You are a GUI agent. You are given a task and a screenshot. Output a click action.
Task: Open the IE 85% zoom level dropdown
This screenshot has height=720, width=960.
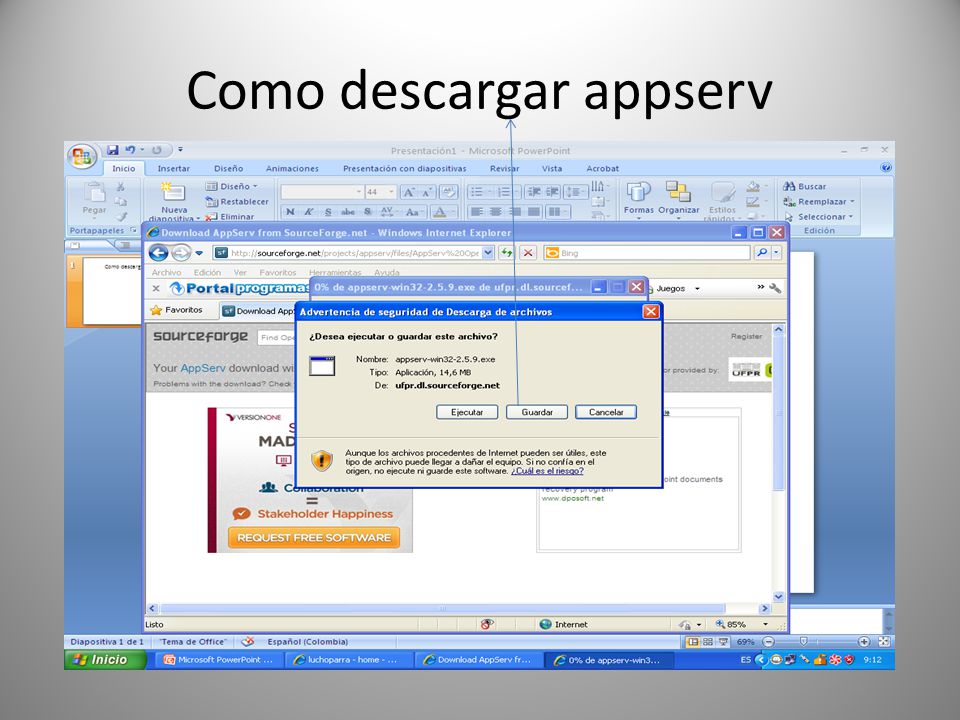click(765, 624)
